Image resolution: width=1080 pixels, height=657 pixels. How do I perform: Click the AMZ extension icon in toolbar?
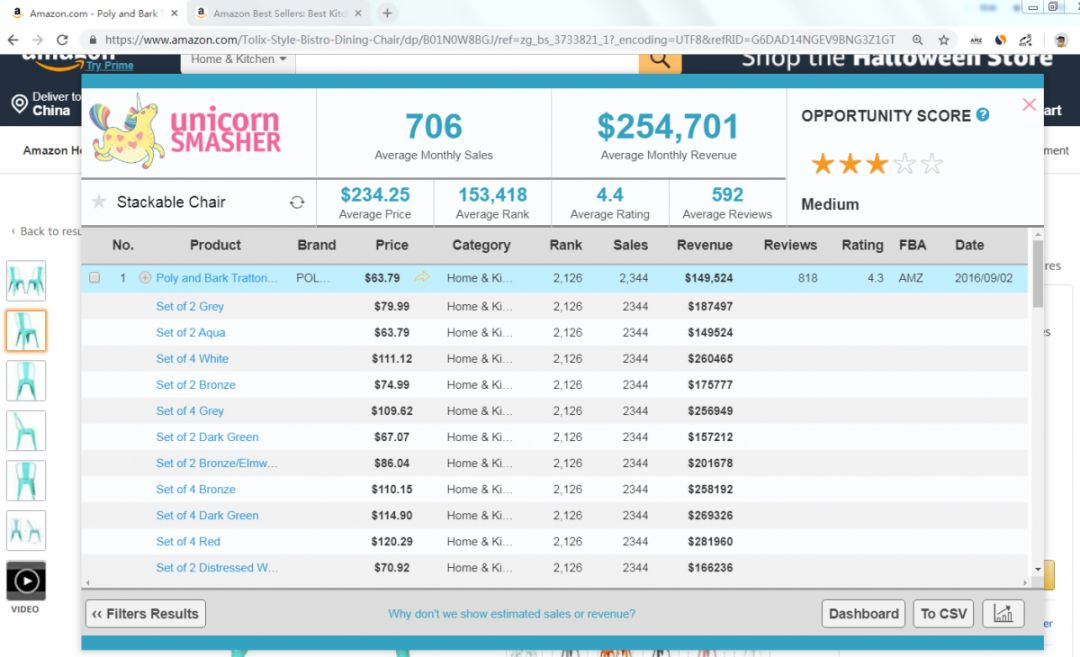point(976,40)
